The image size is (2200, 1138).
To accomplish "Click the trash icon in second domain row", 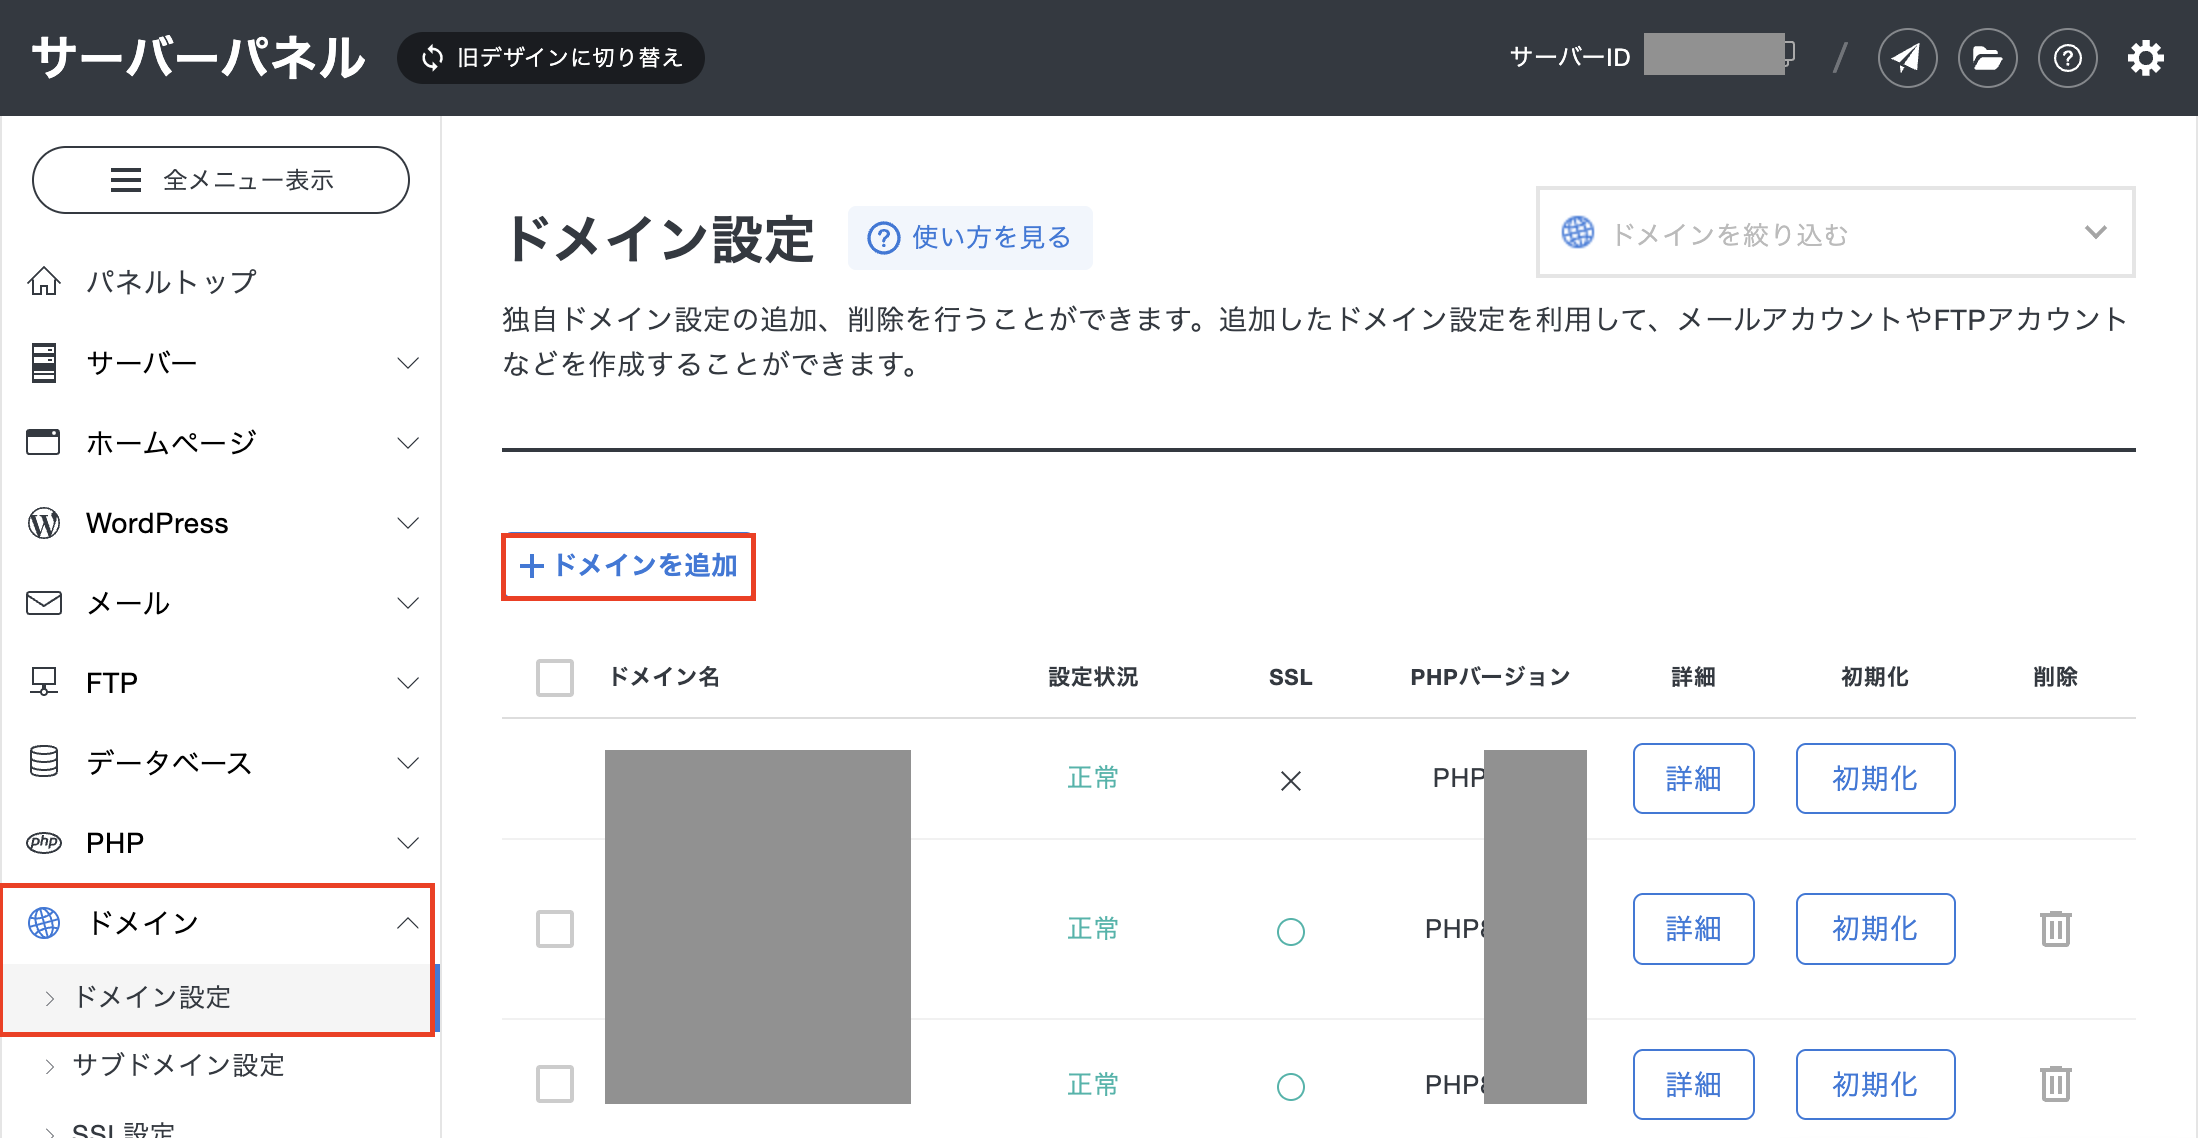I will tap(2055, 929).
